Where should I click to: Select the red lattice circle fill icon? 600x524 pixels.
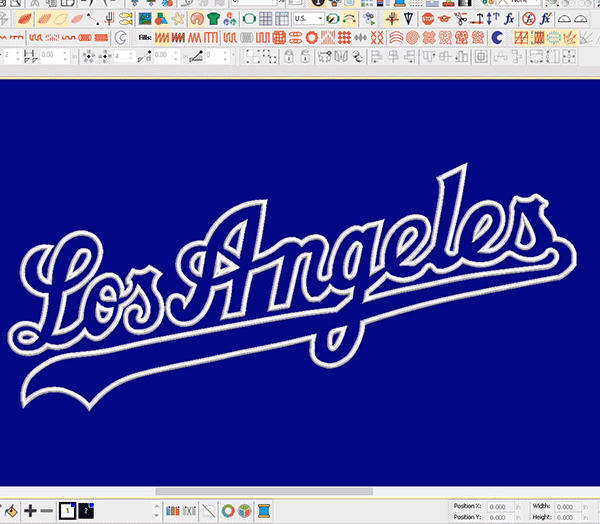(279, 38)
